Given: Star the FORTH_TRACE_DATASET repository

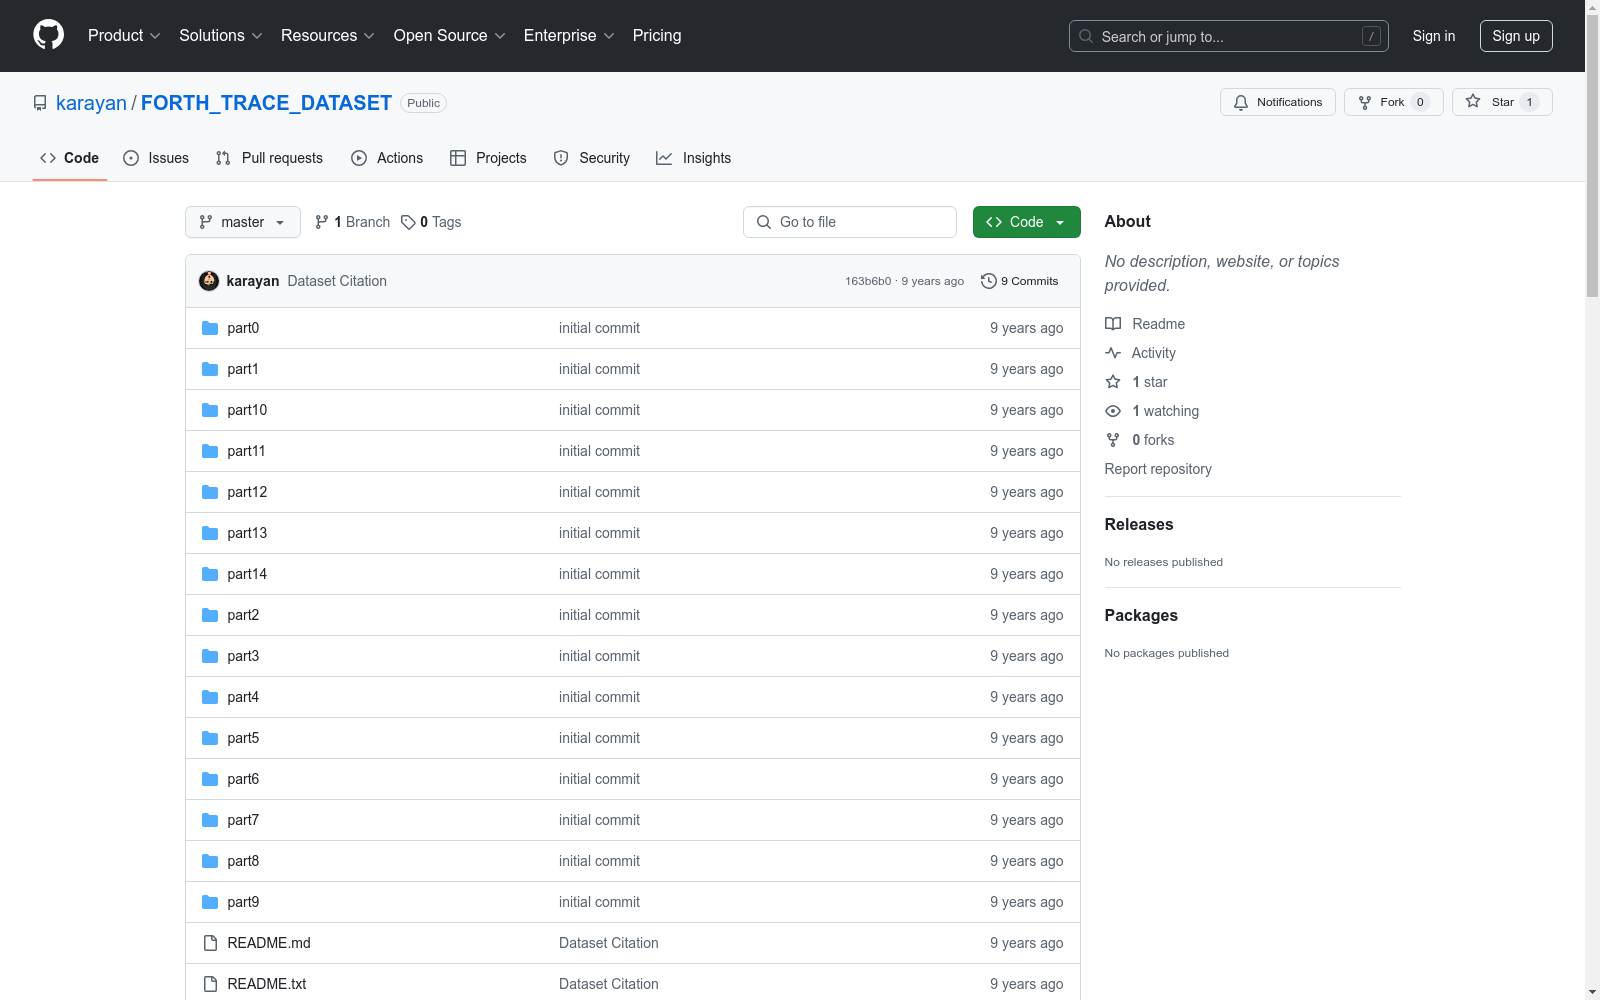Looking at the screenshot, I should [x=1502, y=102].
